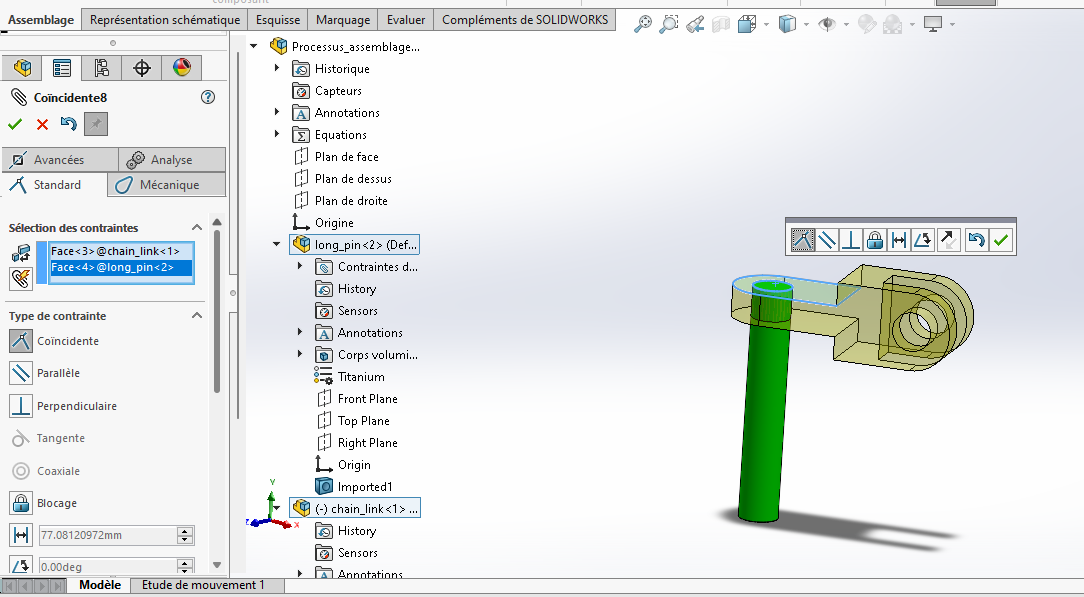Select the Zoom to Area icon

click(x=669, y=25)
